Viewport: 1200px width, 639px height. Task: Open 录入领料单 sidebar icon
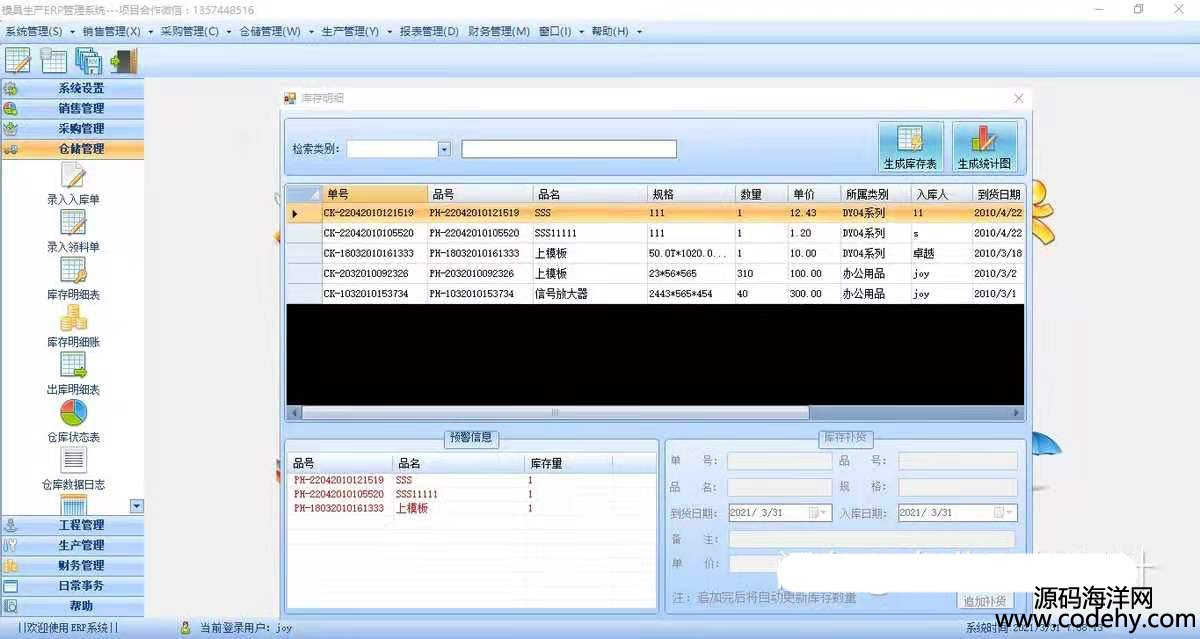(73, 223)
